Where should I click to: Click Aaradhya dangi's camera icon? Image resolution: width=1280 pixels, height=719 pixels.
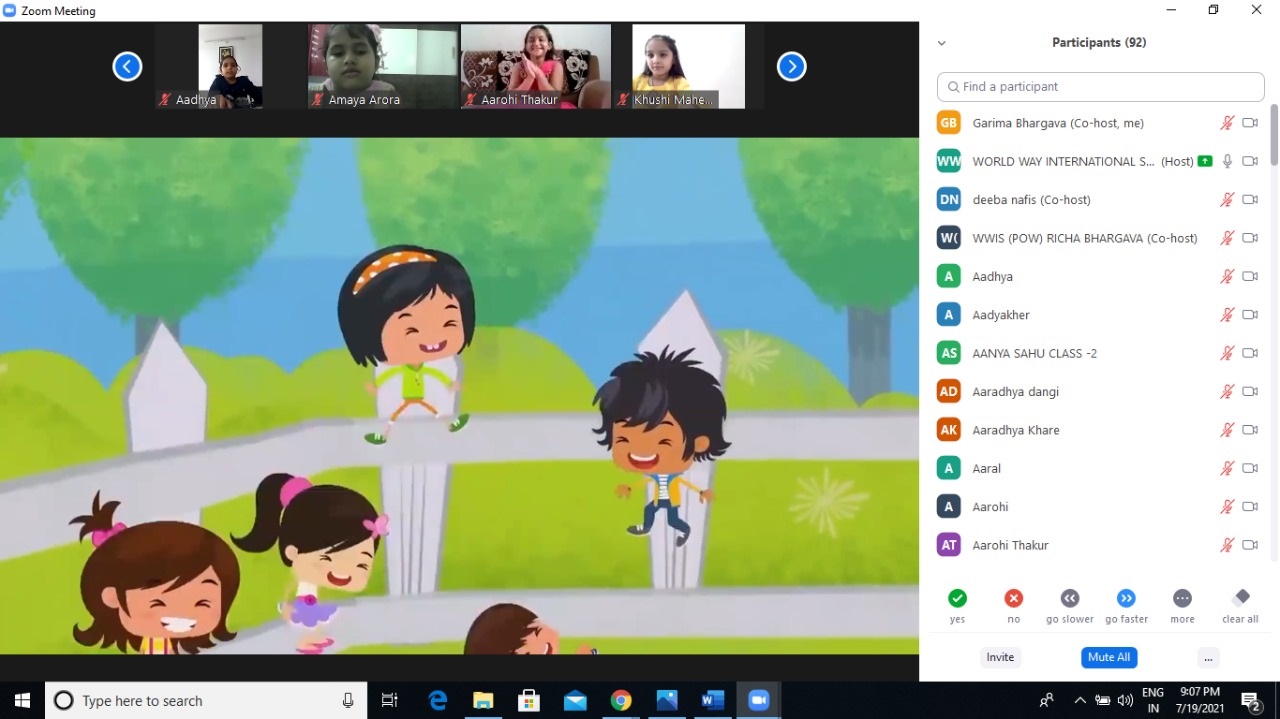[x=1250, y=392]
